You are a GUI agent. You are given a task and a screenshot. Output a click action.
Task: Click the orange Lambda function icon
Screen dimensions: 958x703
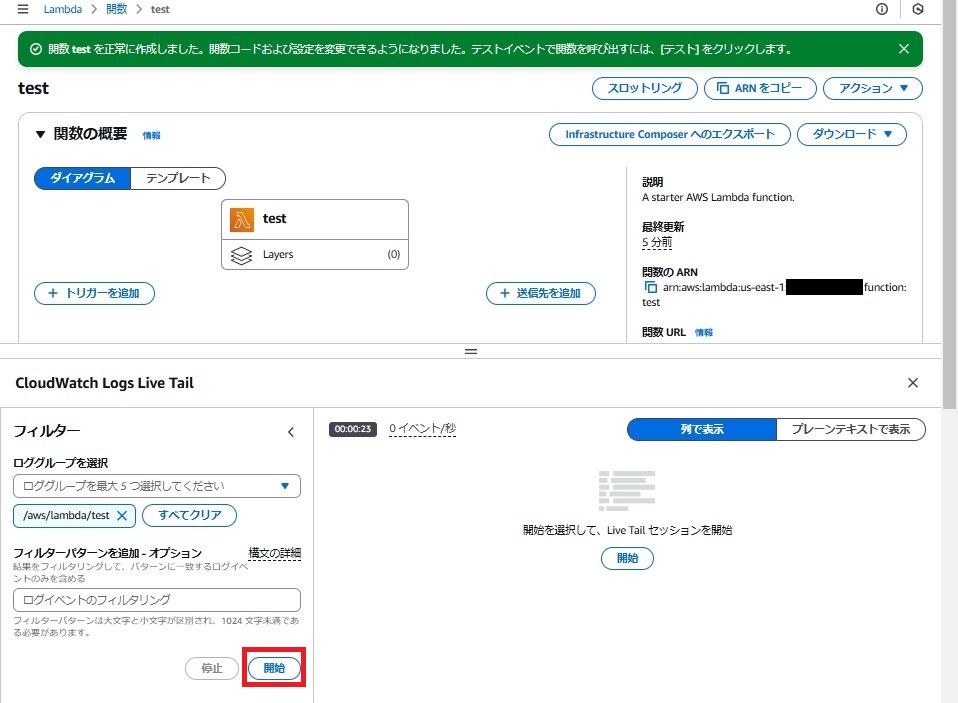click(242, 220)
